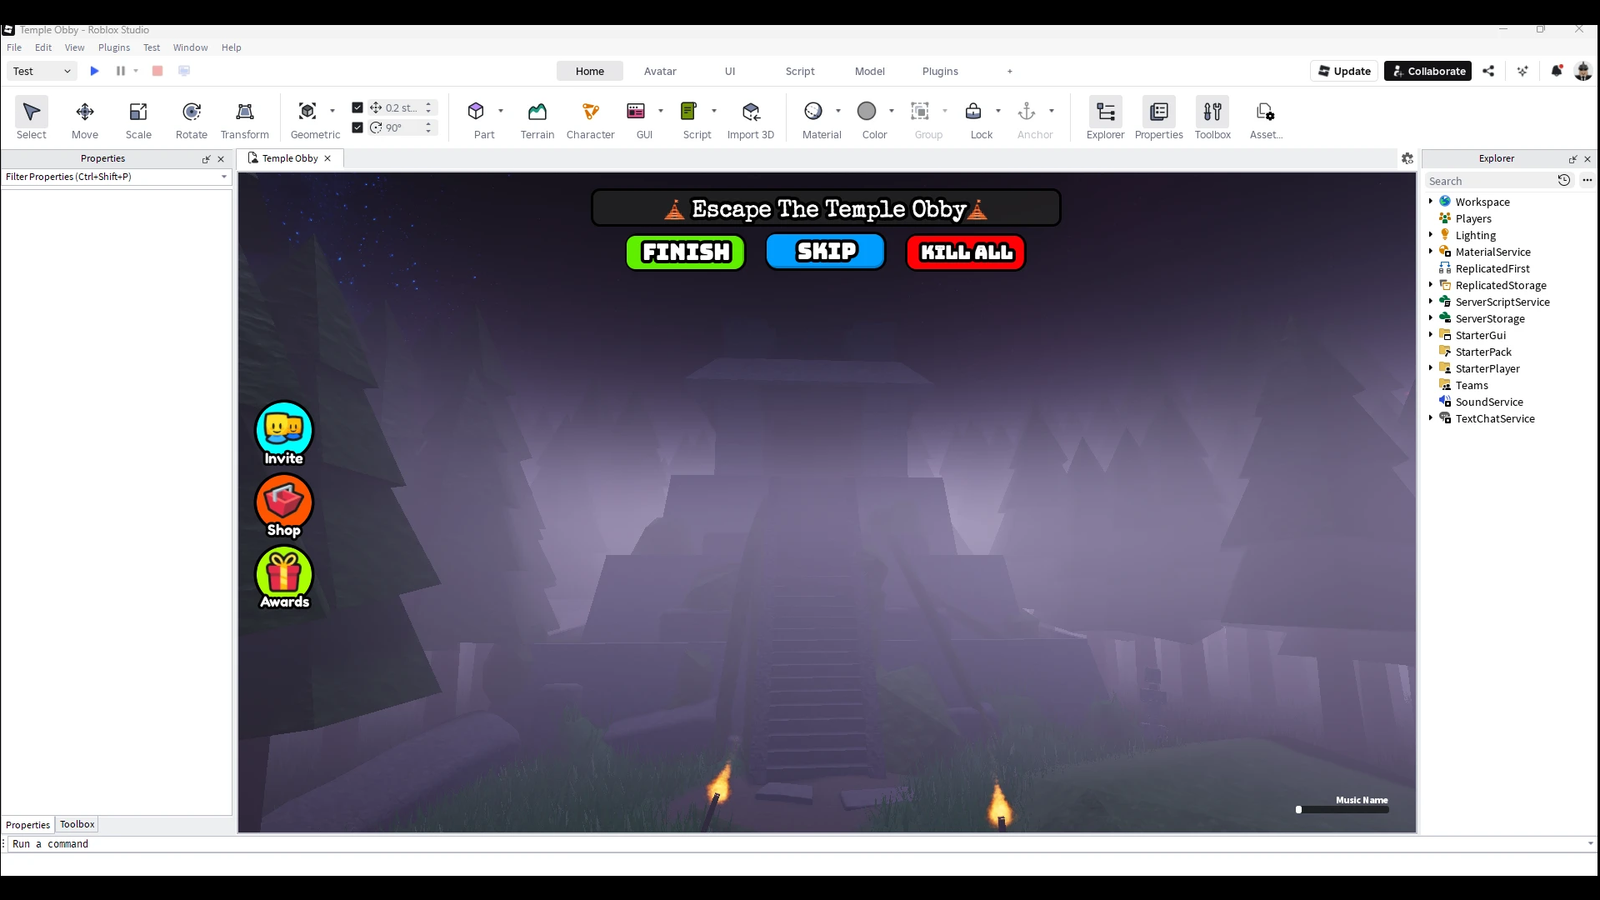
Task: Open the Assistant sparkle icon
Action: pos(1522,71)
